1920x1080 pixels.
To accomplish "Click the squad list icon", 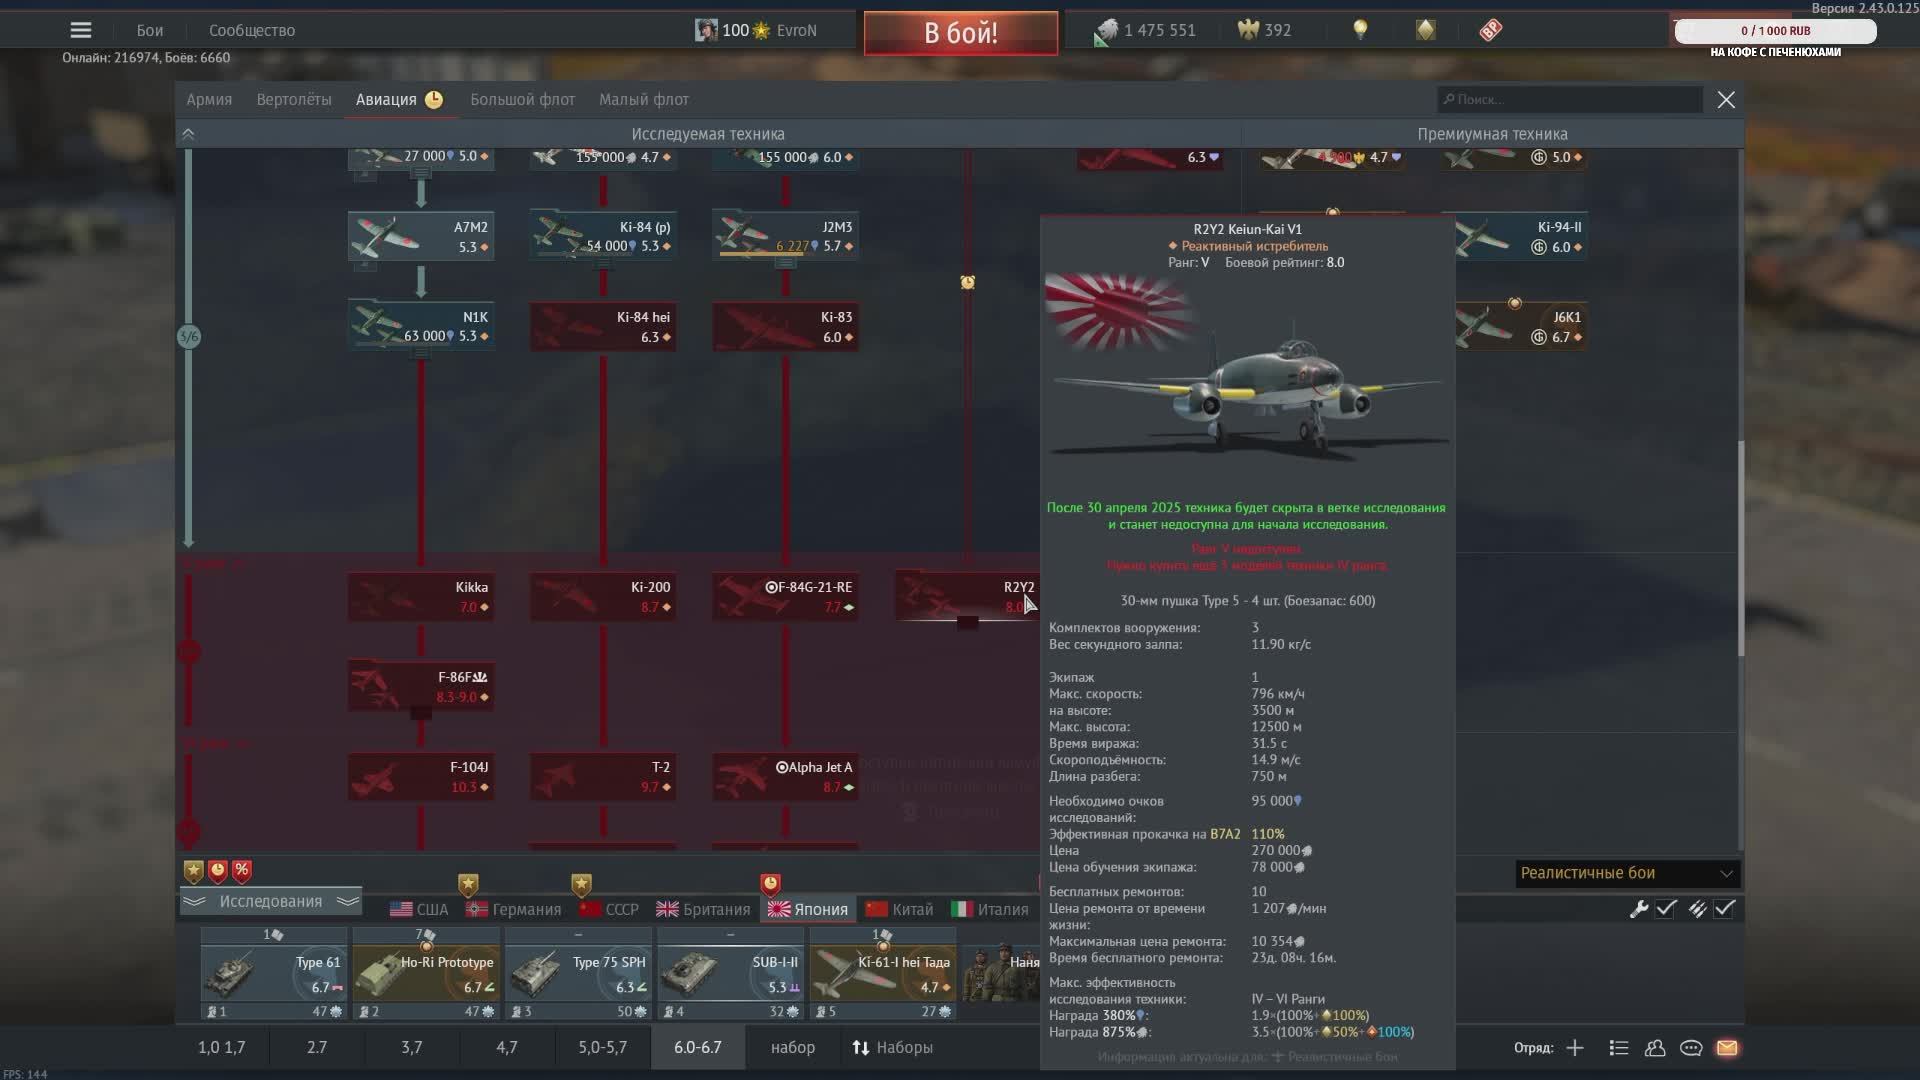I will (1619, 1048).
